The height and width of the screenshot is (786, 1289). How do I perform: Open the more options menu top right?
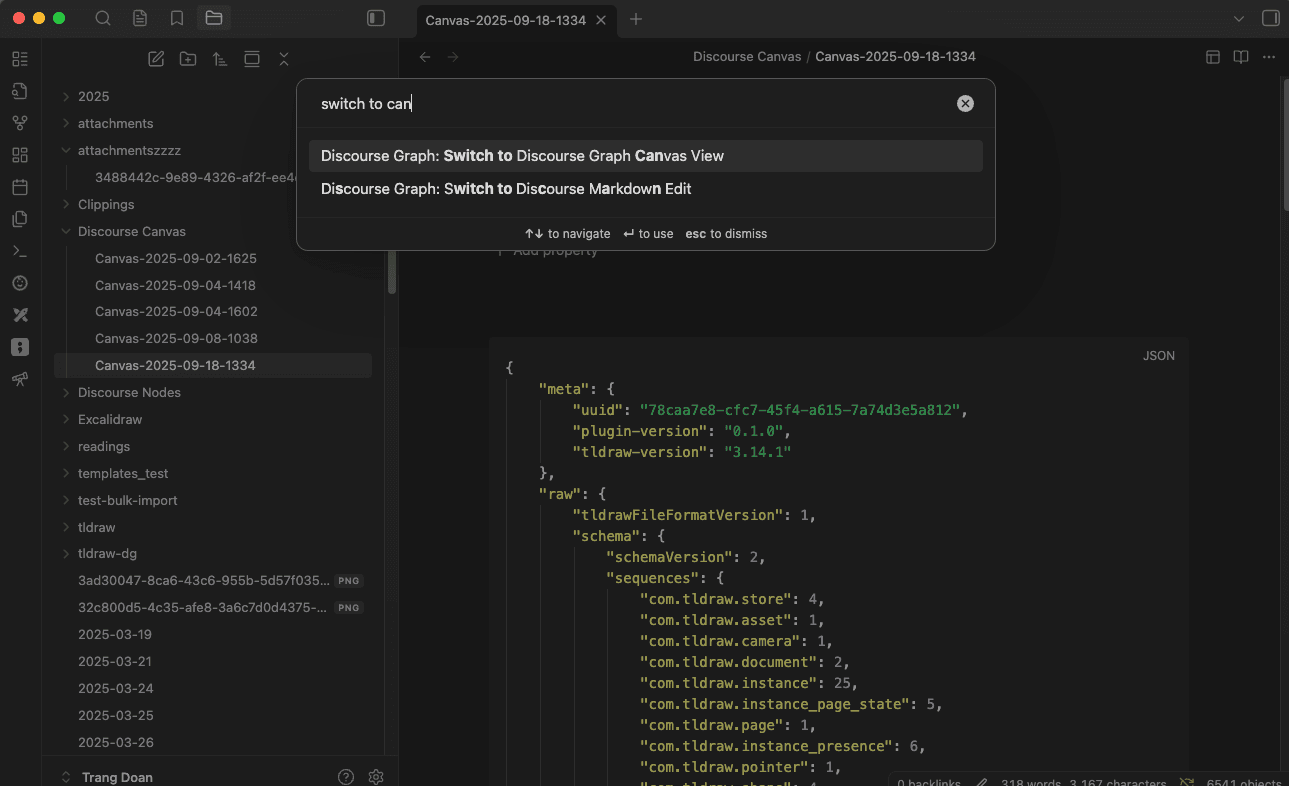coord(1268,57)
